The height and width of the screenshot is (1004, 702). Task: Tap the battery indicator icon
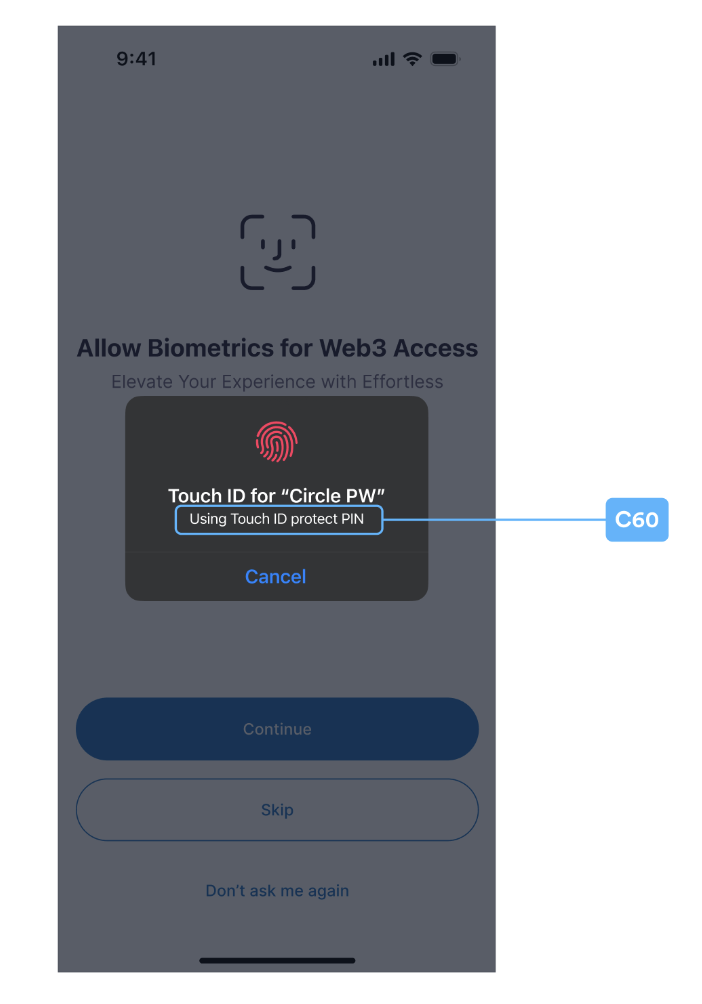(445, 59)
